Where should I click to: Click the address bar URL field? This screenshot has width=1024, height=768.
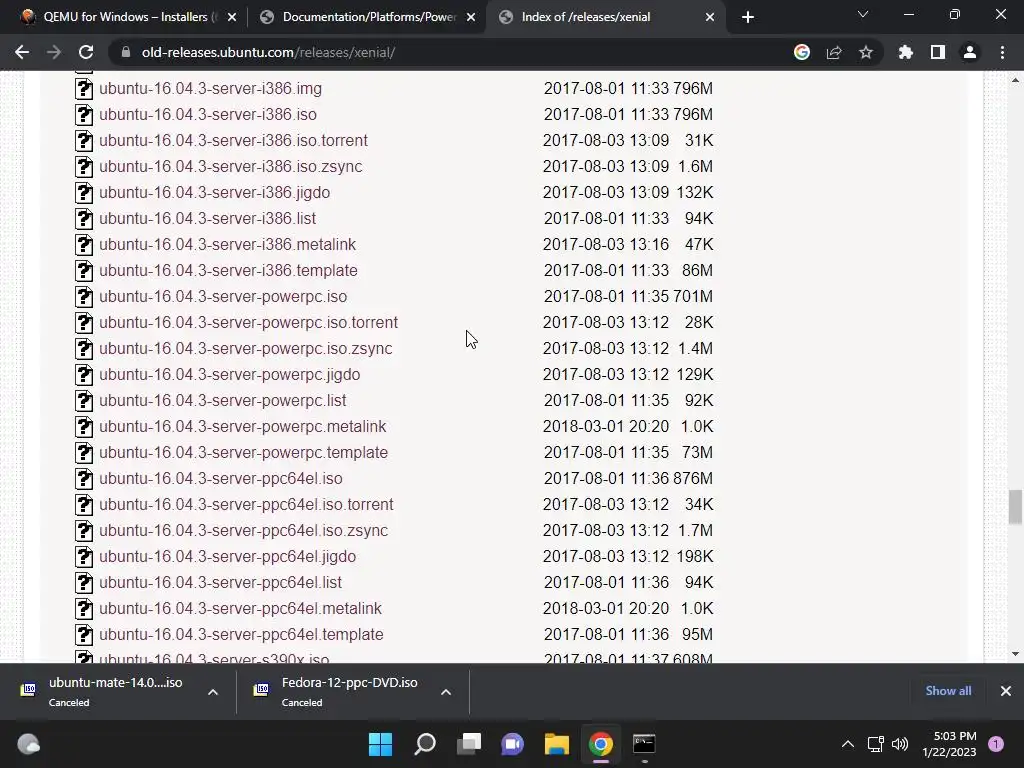point(457,52)
